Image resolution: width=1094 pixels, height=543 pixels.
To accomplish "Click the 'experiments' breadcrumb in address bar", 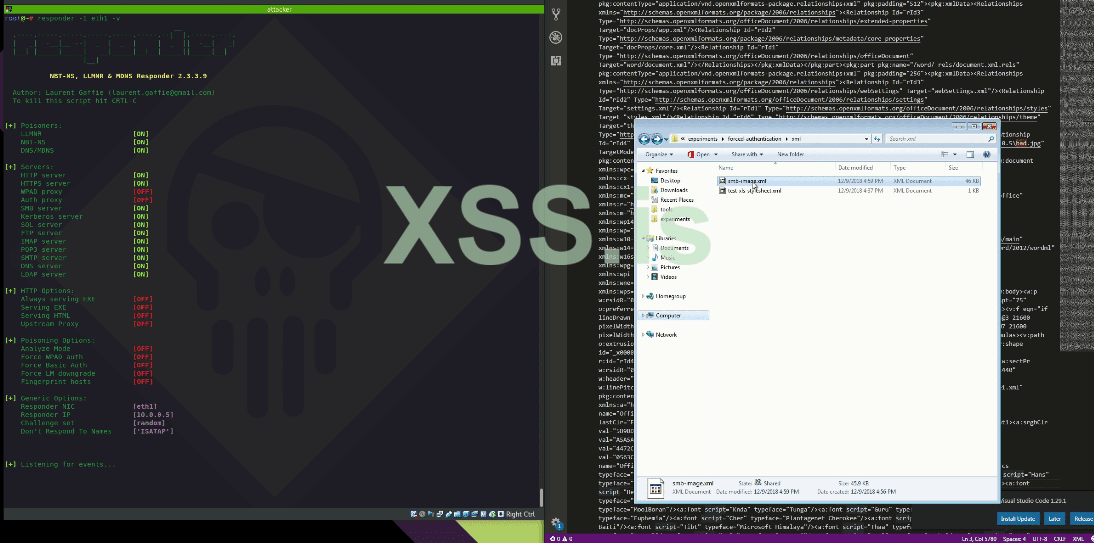I will 702,139.
